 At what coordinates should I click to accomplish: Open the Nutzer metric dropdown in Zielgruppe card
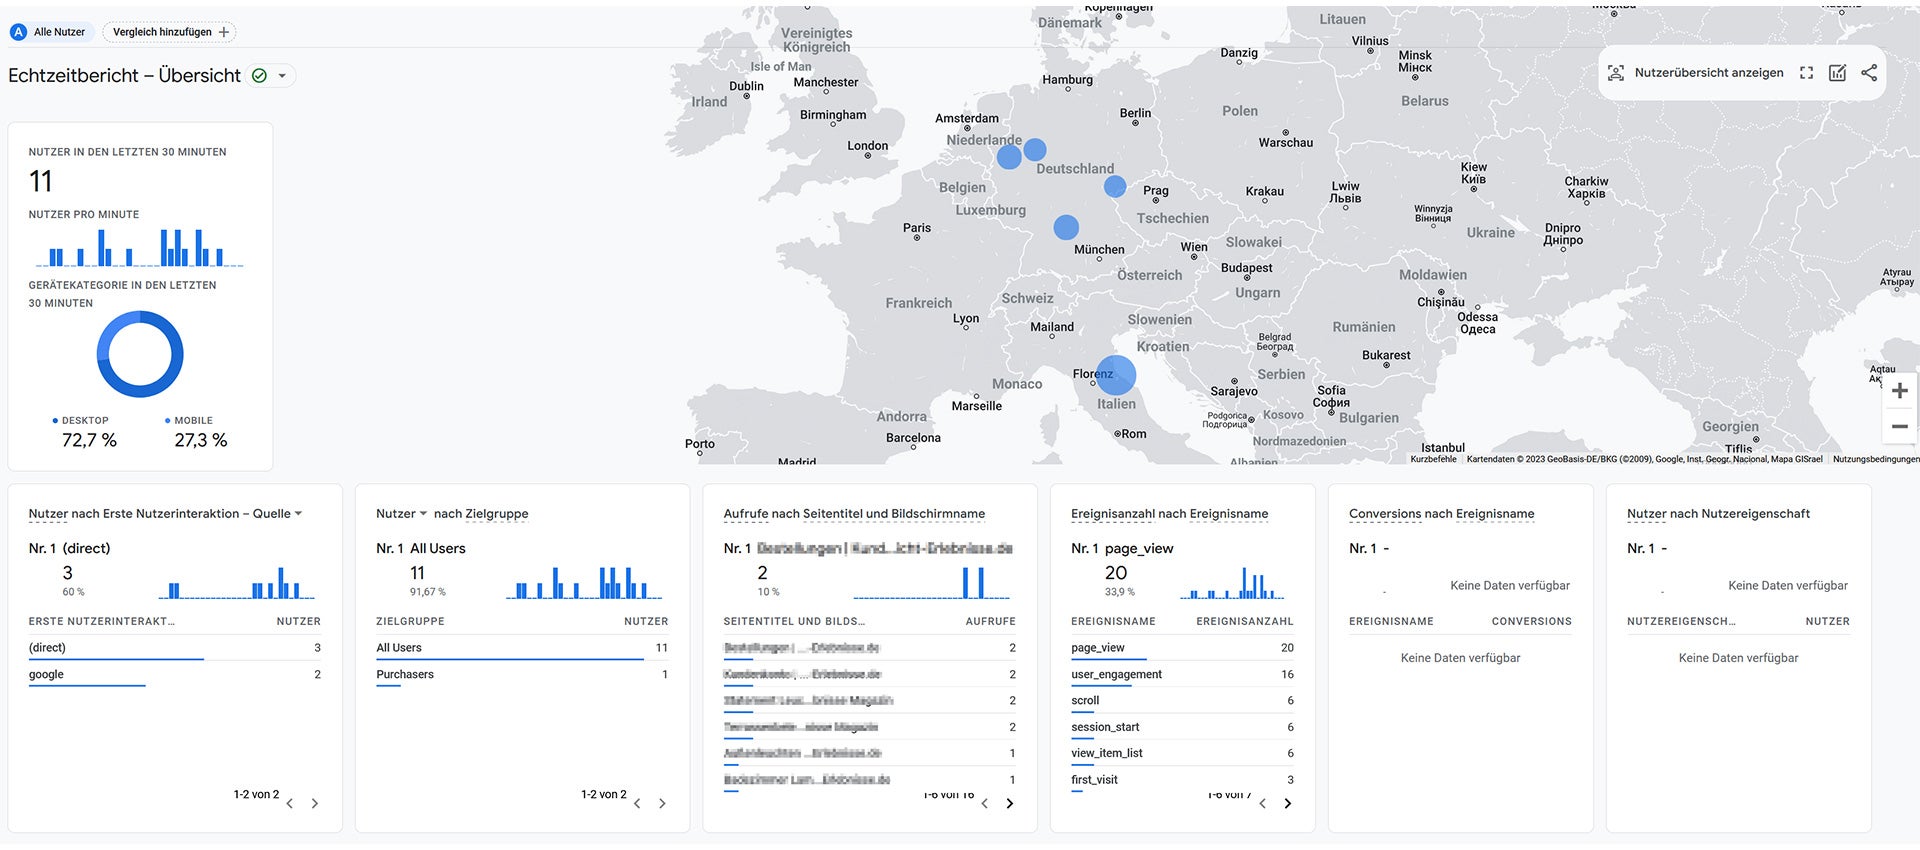(423, 514)
